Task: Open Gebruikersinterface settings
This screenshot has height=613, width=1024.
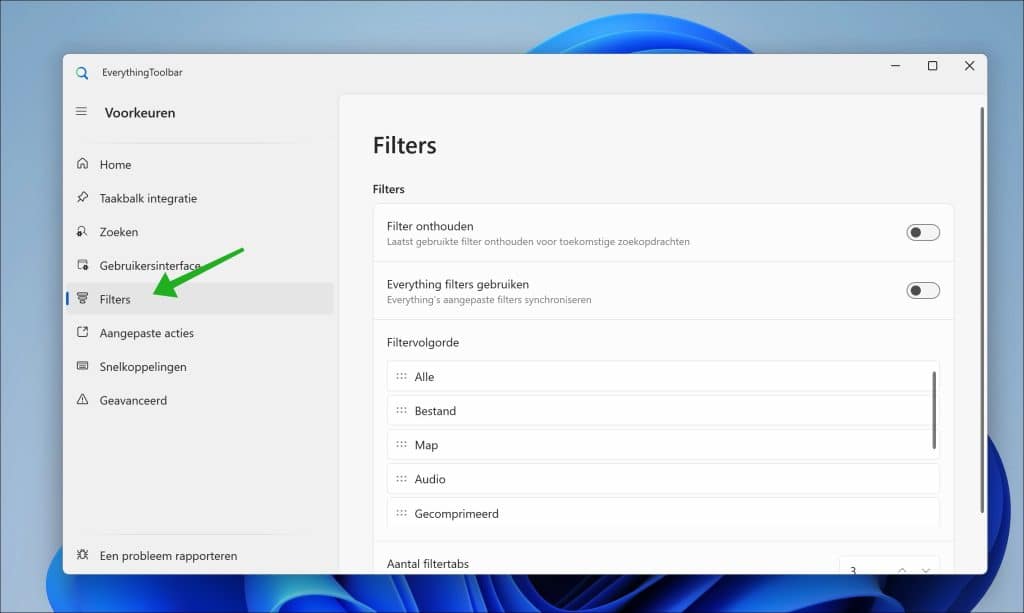Action: (x=199, y=266)
